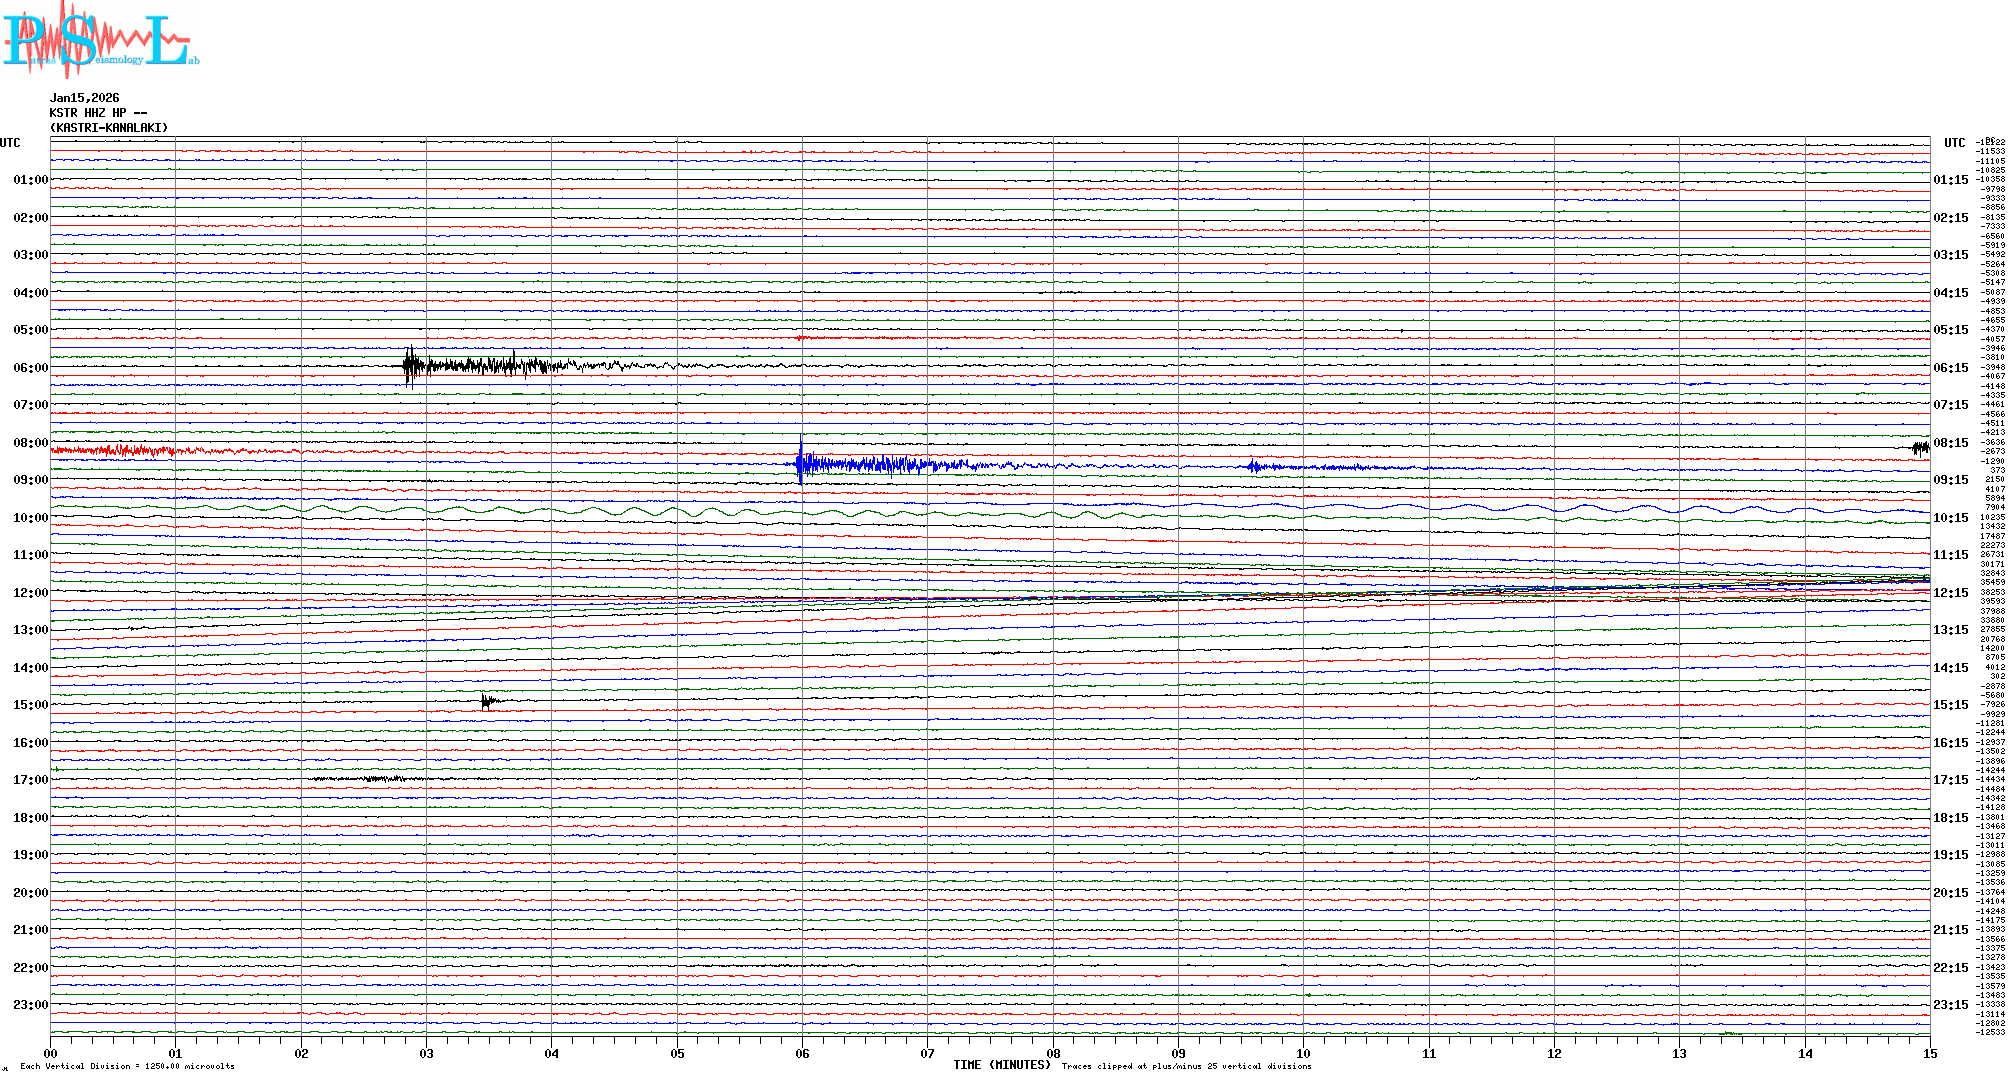Click the 12:00 hour label on the left
The width and height of the screenshot is (2010, 1080).
pyautogui.click(x=30, y=593)
